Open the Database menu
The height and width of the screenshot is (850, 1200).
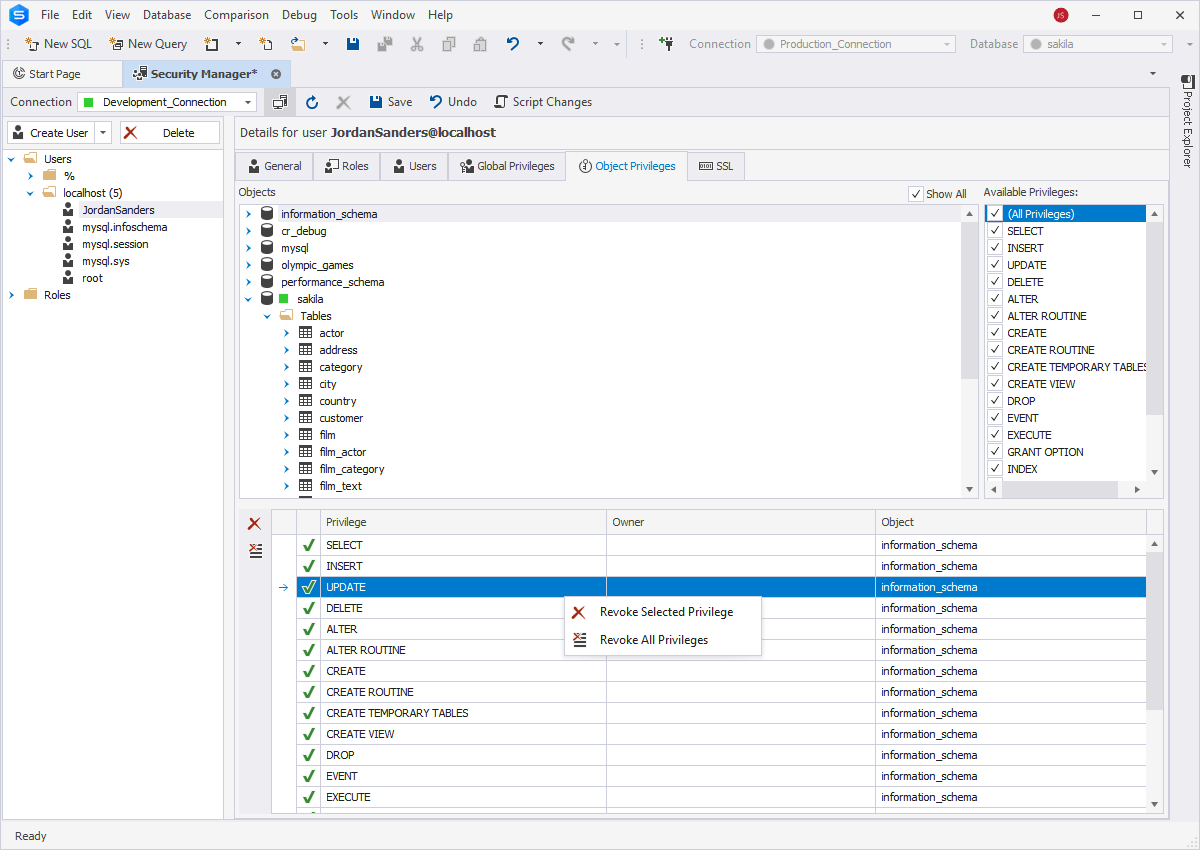coord(166,14)
